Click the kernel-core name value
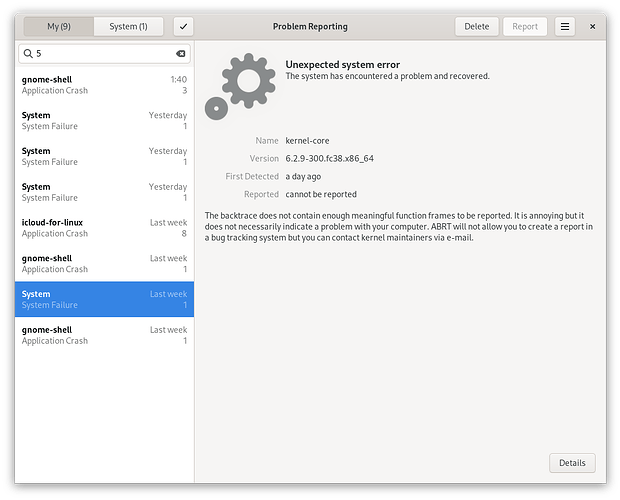Image resolution: width=620 pixels, height=500 pixels. click(x=307, y=141)
